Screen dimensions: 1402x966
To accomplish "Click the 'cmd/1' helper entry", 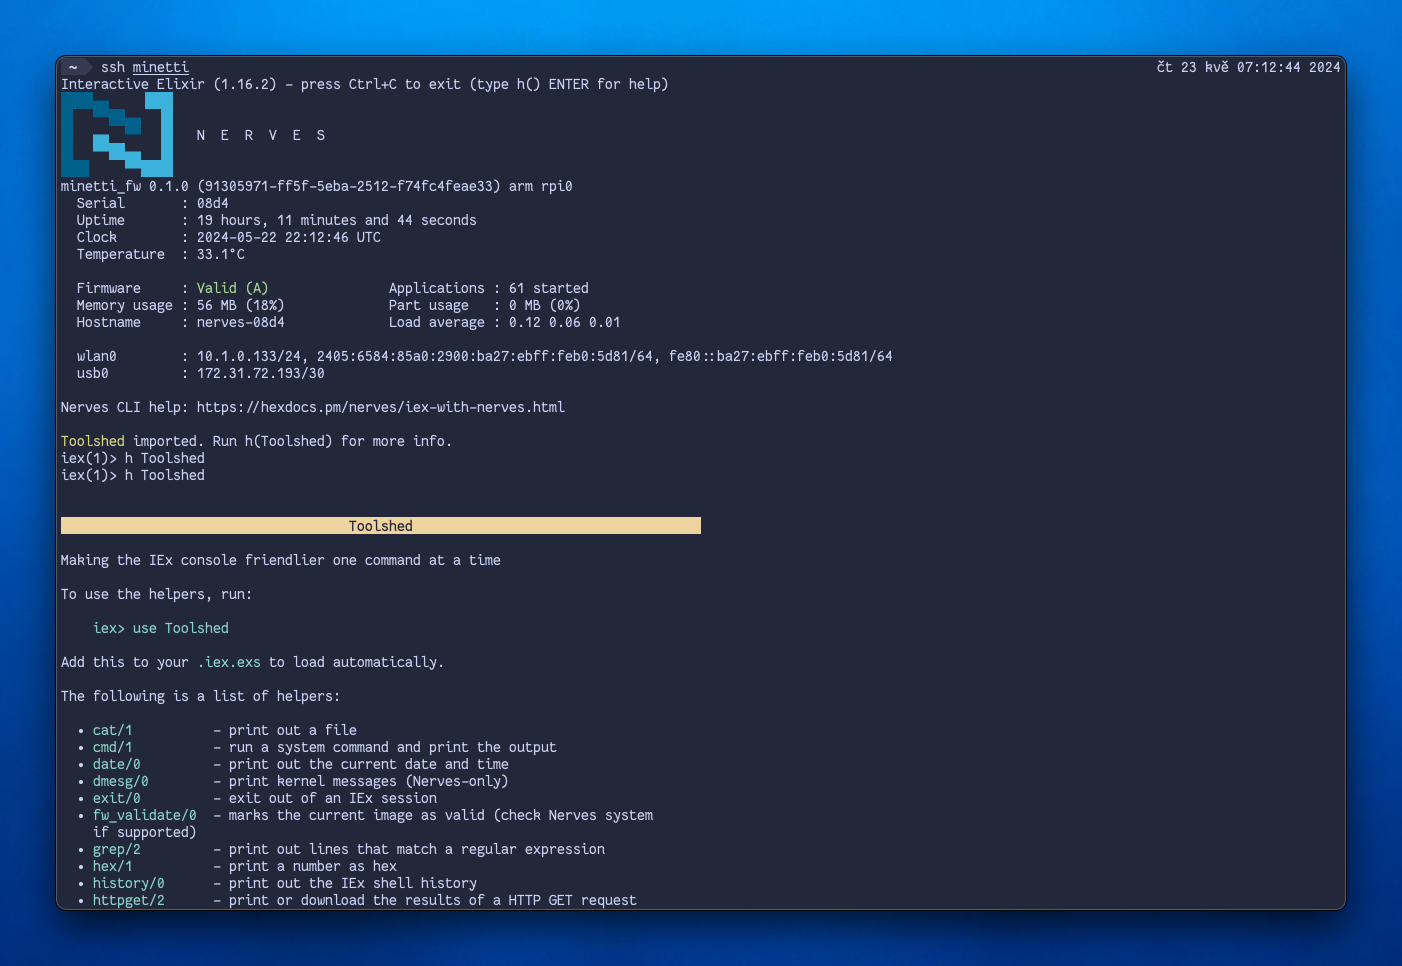I will tap(113, 747).
